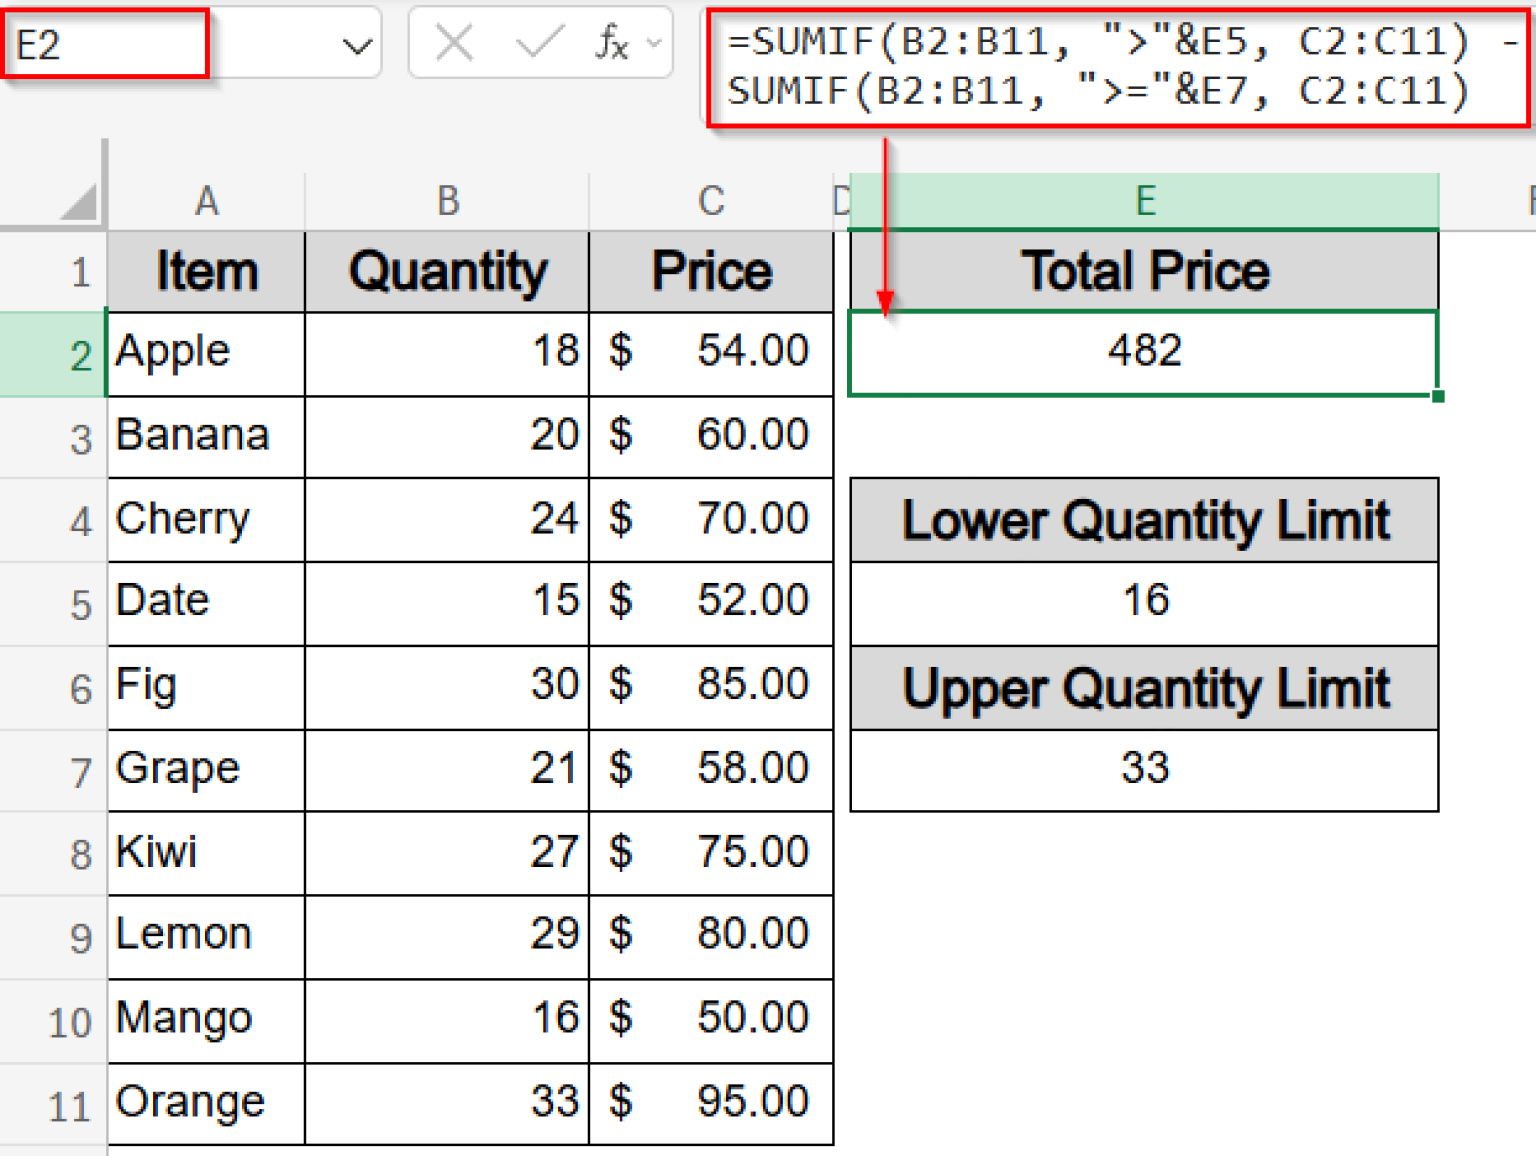The height and width of the screenshot is (1156, 1536).
Task: Select the Lower Quantity Limit header cell
Action: point(1145,520)
